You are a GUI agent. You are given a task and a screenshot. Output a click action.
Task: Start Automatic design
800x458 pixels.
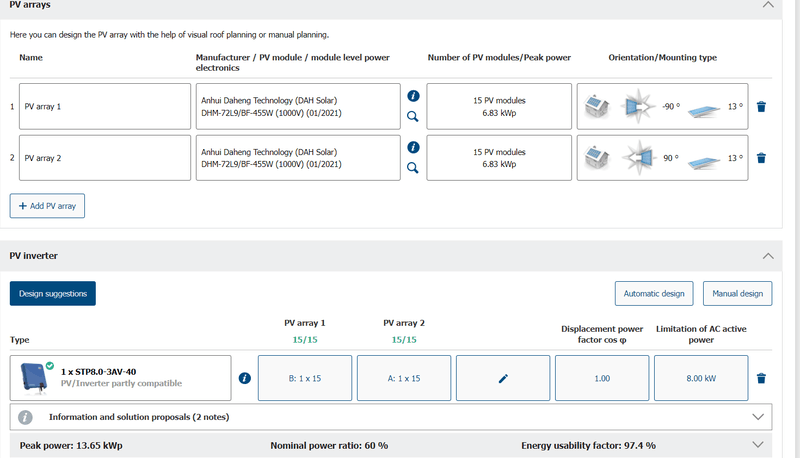tap(654, 293)
